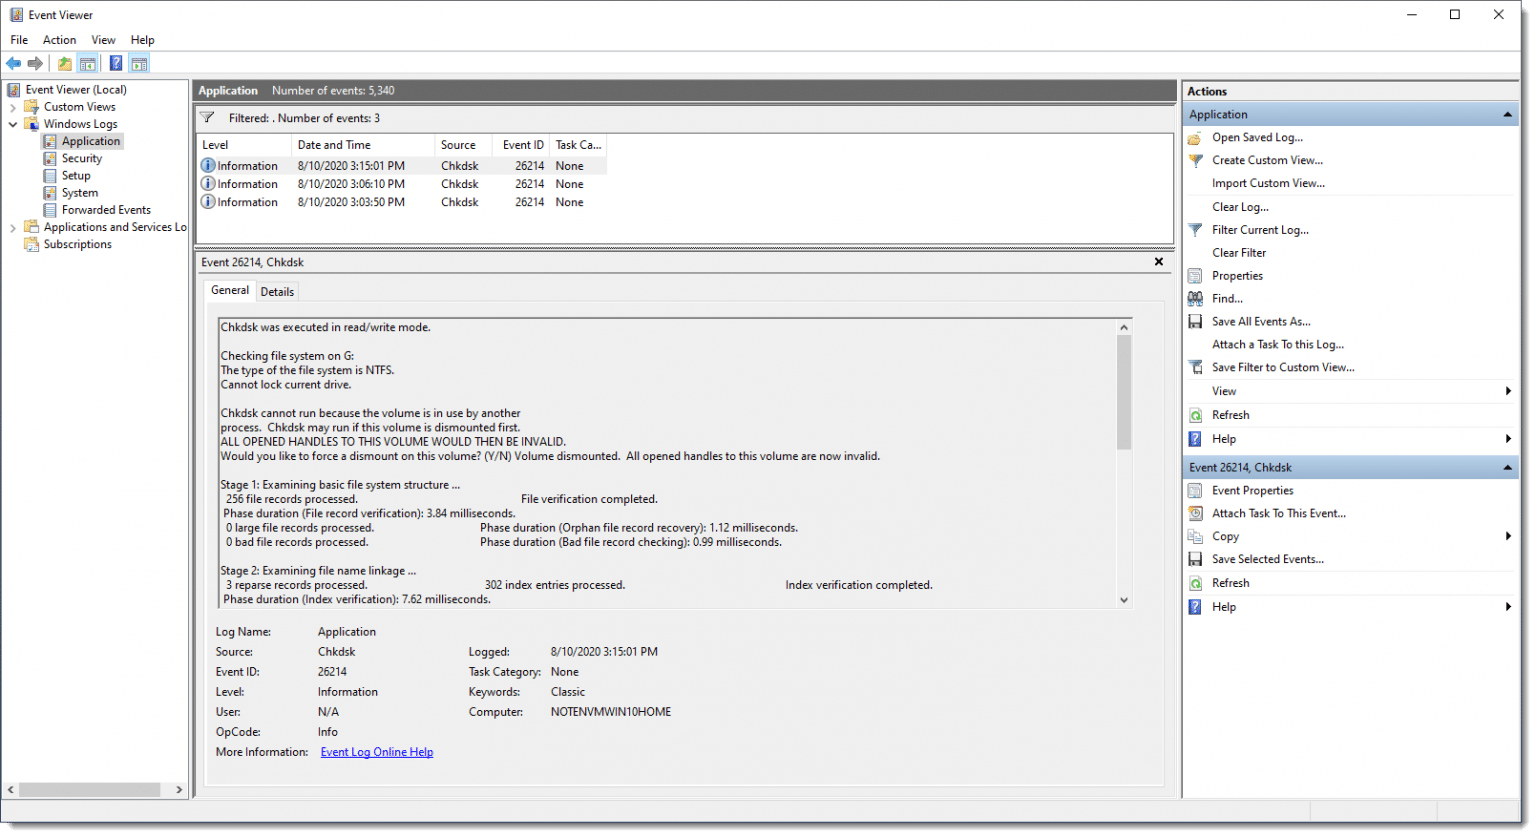Open Find using the binoculars icon
This screenshot has height=837, width=1536.
tap(1196, 298)
